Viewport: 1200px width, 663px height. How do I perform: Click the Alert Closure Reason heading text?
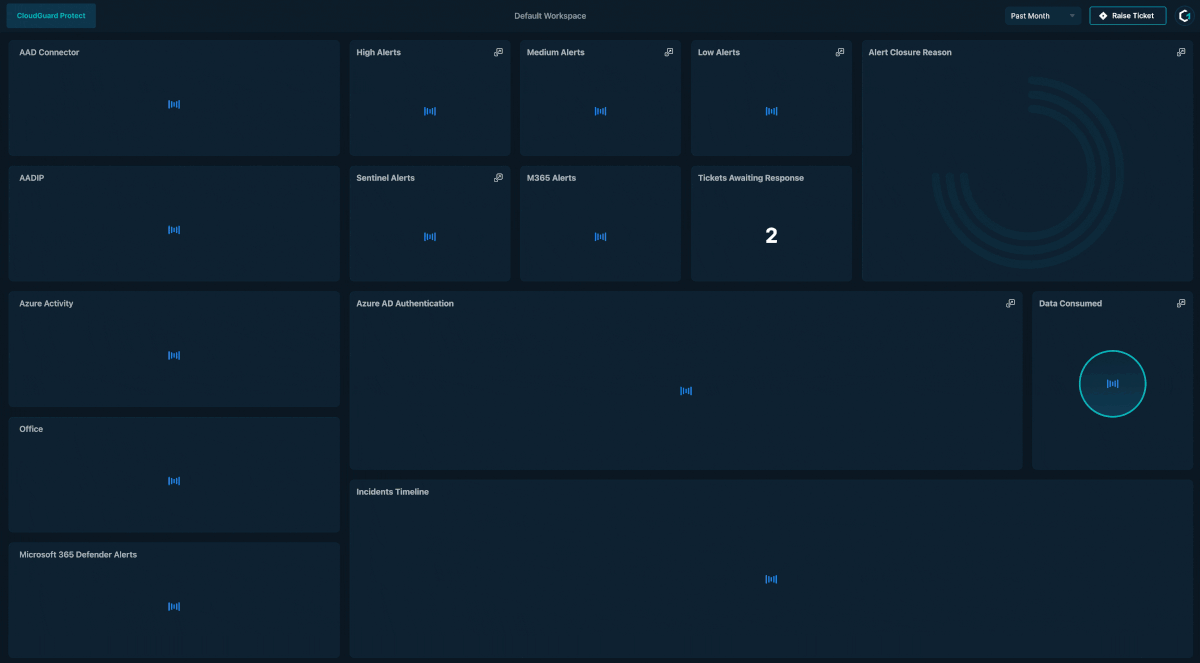pyautogui.click(x=910, y=52)
